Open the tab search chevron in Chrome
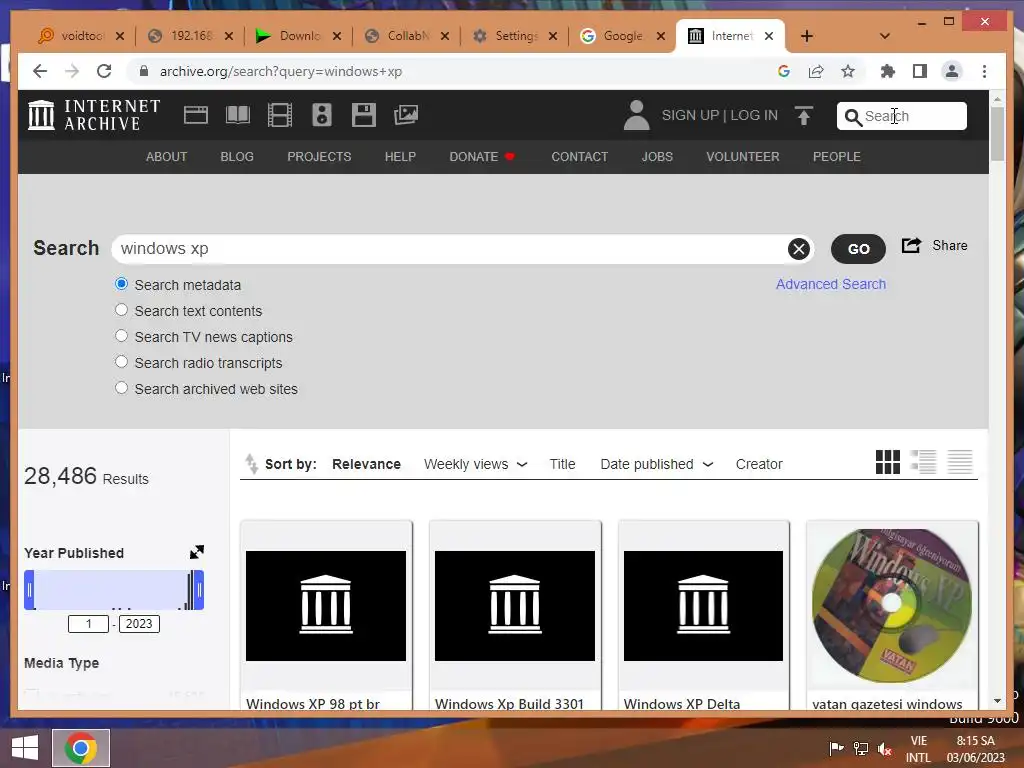 click(884, 36)
